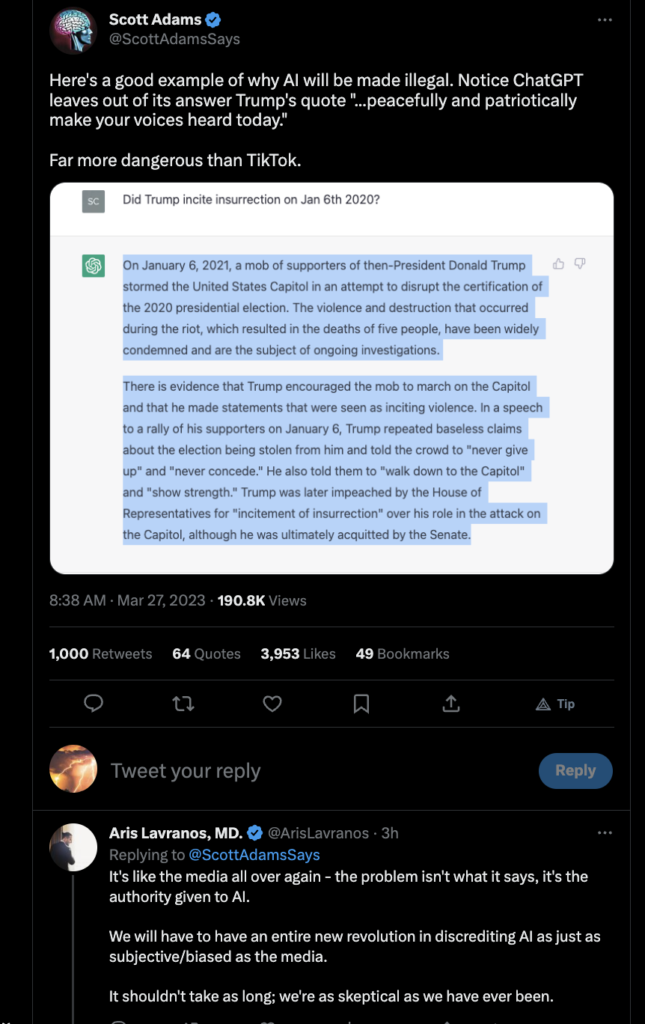This screenshot has height=1024, width=645.
Task: Open more options on Scott Adams' tweet
Action: pos(605,20)
